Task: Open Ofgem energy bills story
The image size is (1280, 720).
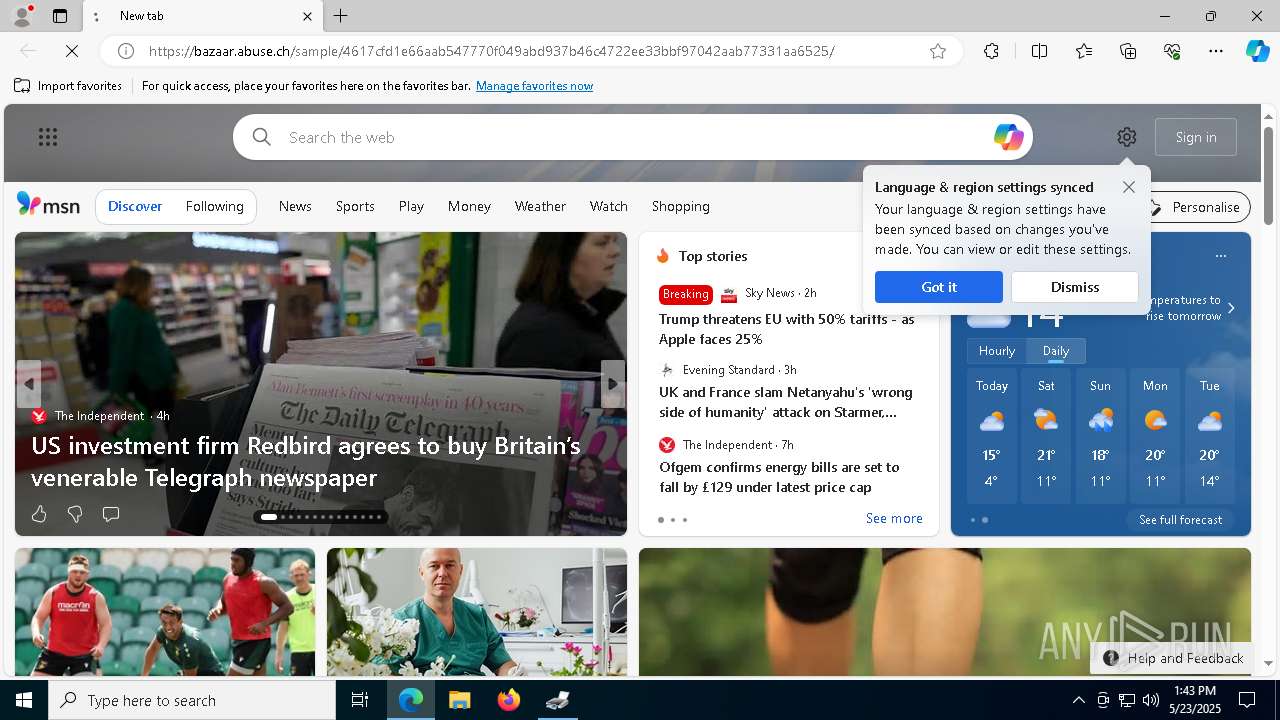Action: pos(779,477)
